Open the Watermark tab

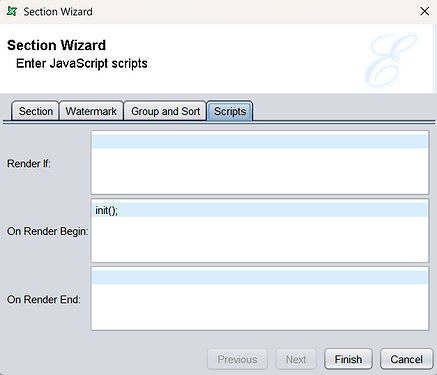(x=91, y=111)
